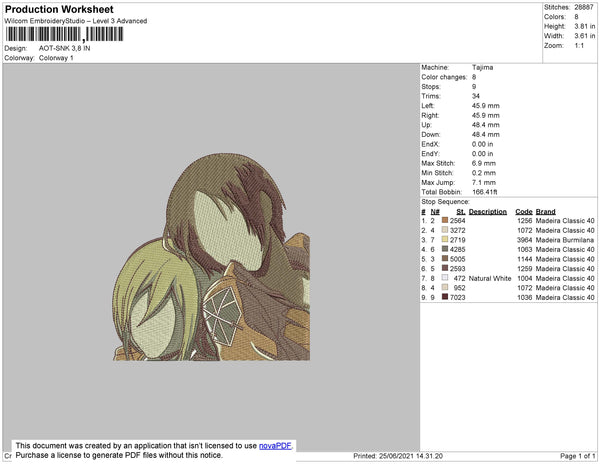Pick the swatch beside stitch count 4285
The height and width of the screenshot is (464, 600).
pos(445,249)
